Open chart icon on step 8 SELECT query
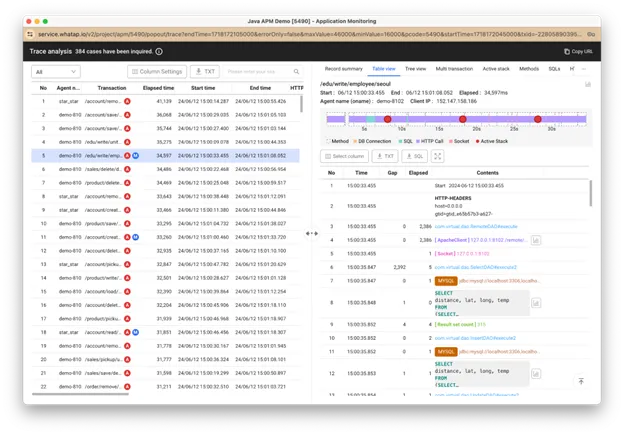 (536, 303)
